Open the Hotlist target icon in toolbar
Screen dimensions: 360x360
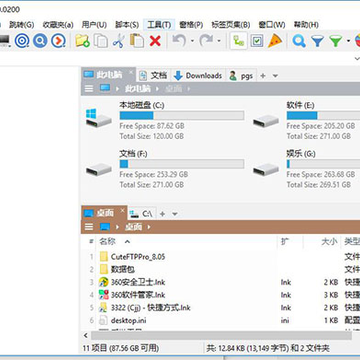tap(22, 41)
